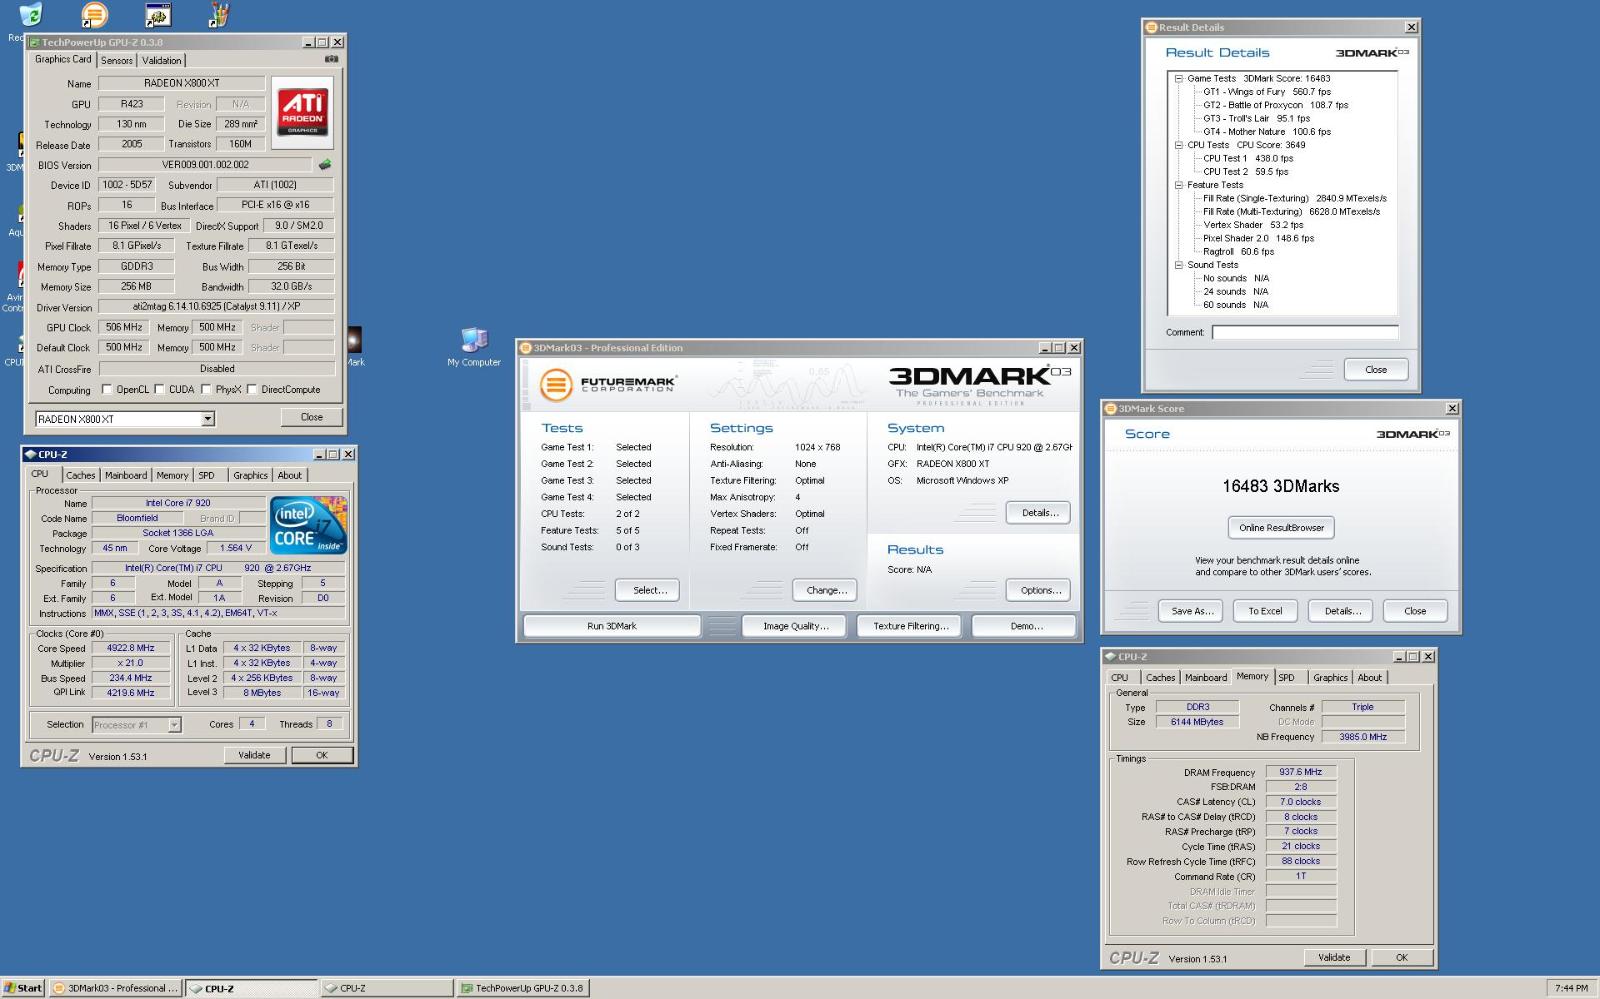
Task: Enable the PhysX checkbox
Action: point(206,390)
